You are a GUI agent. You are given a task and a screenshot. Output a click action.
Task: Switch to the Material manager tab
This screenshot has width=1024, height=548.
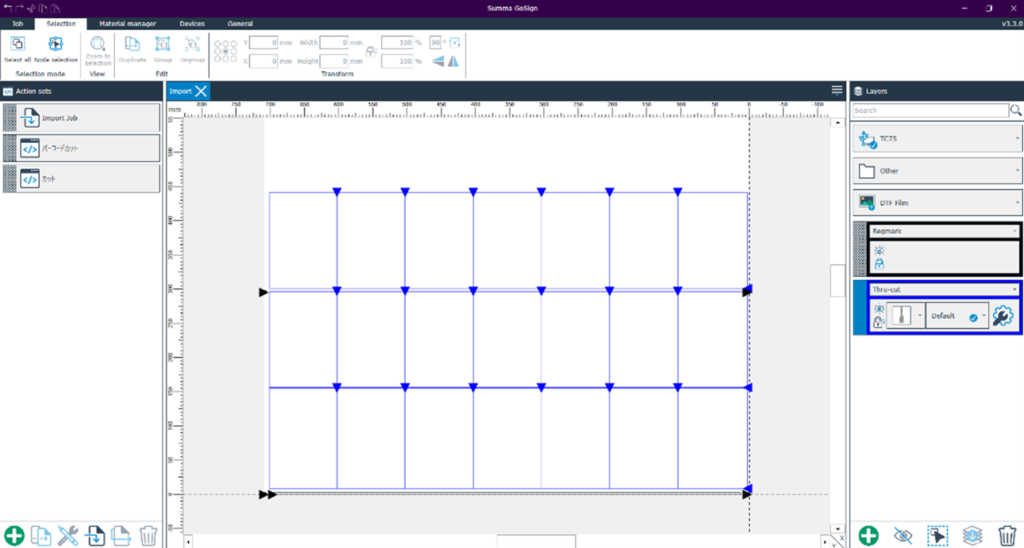click(x=127, y=23)
